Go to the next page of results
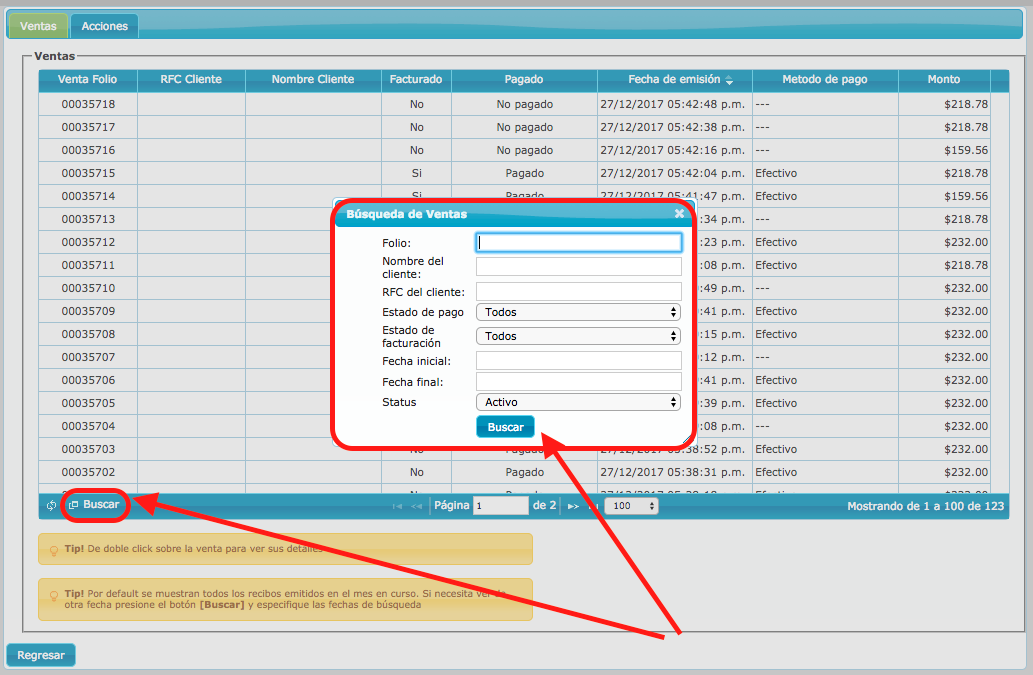 (573, 507)
